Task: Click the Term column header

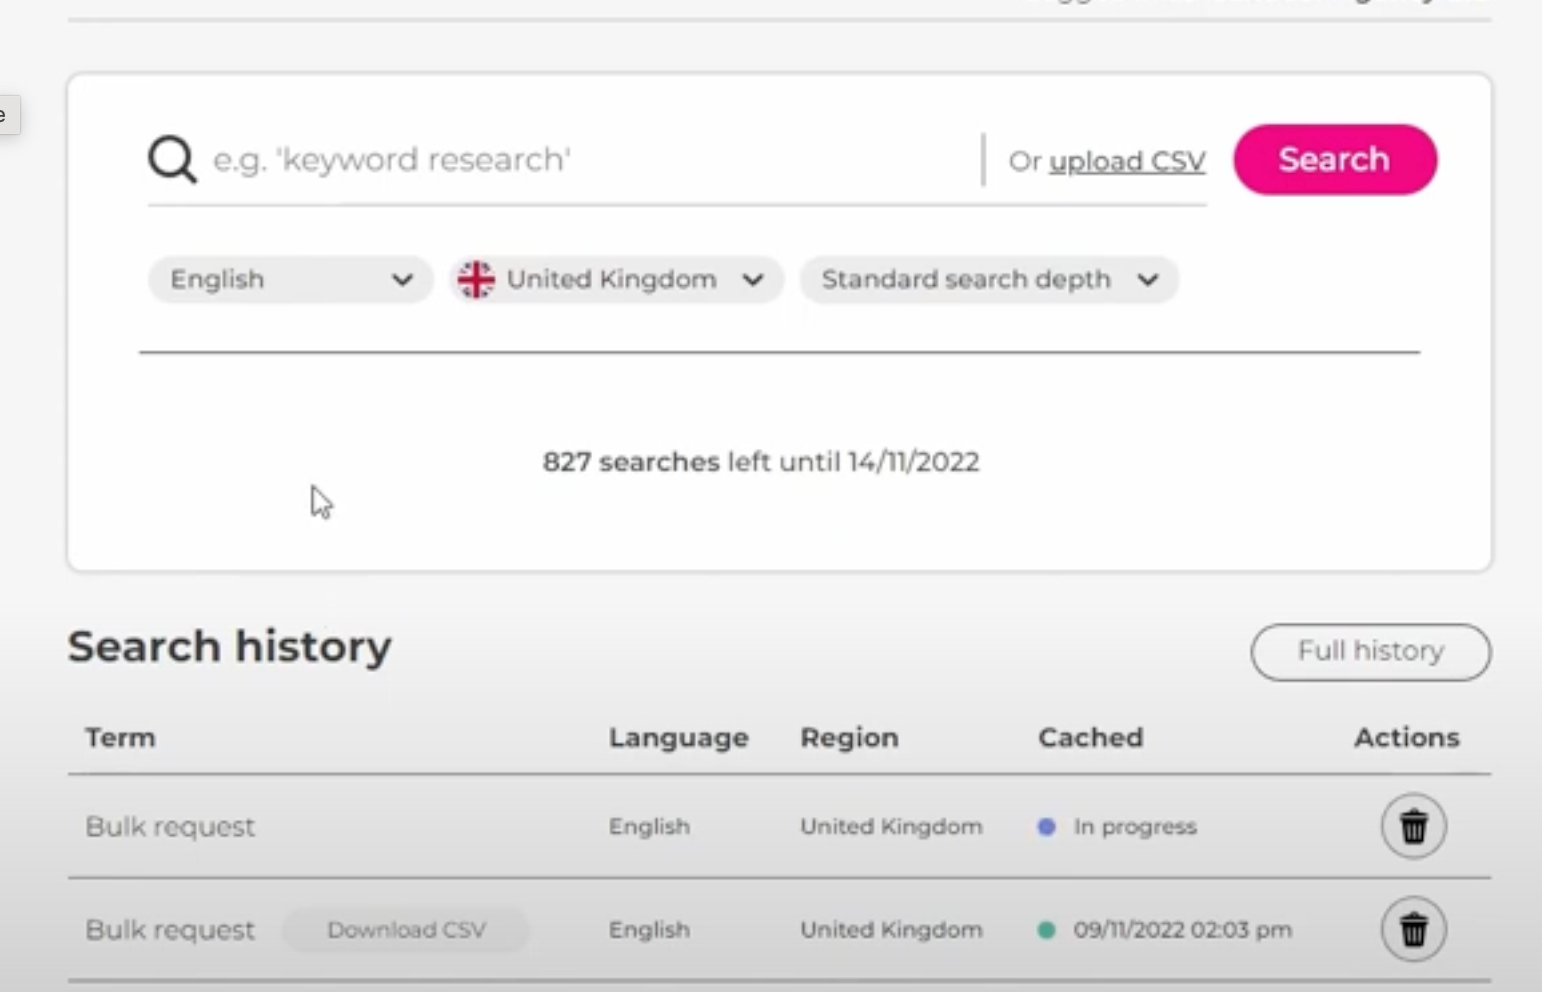Action: 120,738
